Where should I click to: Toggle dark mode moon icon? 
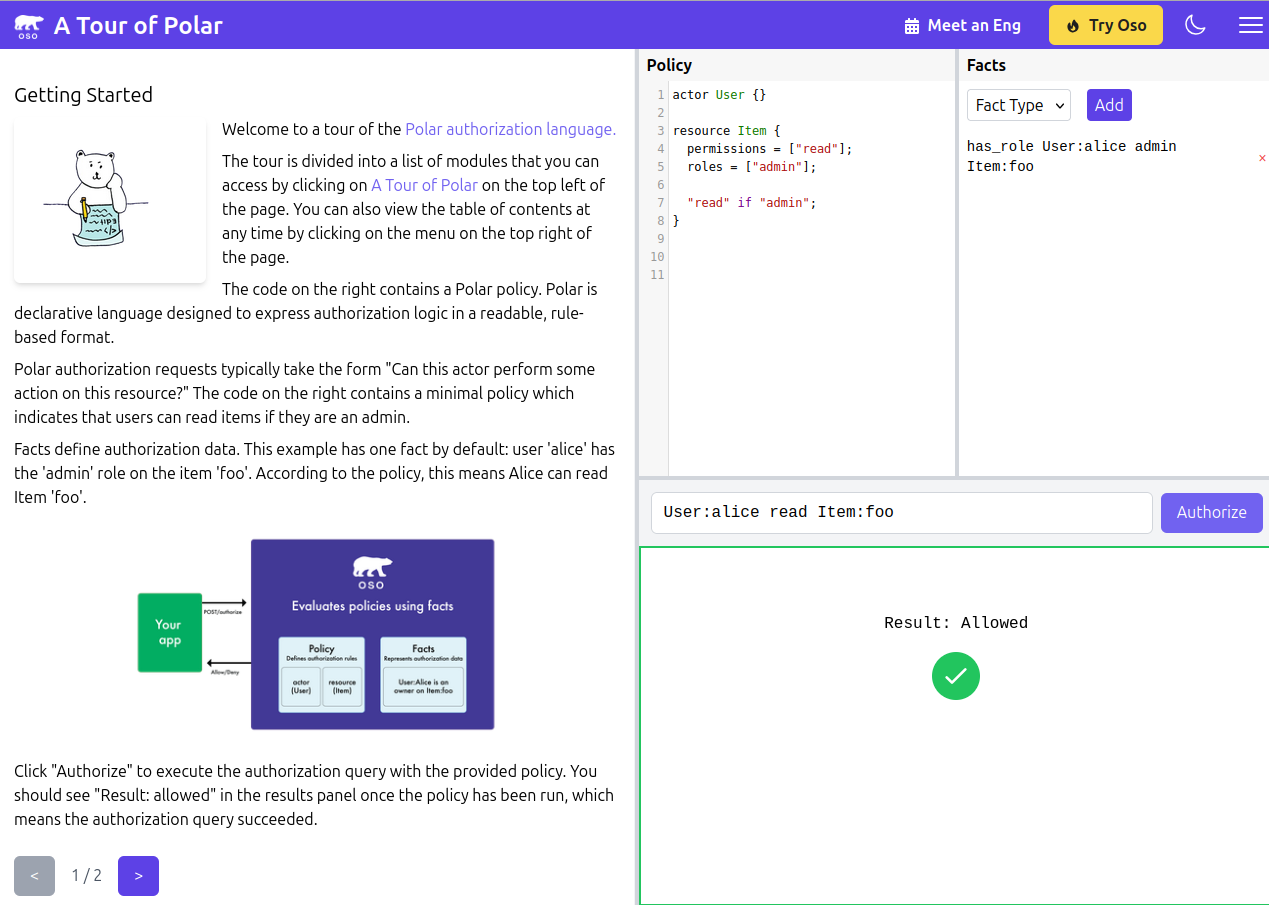(1195, 25)
